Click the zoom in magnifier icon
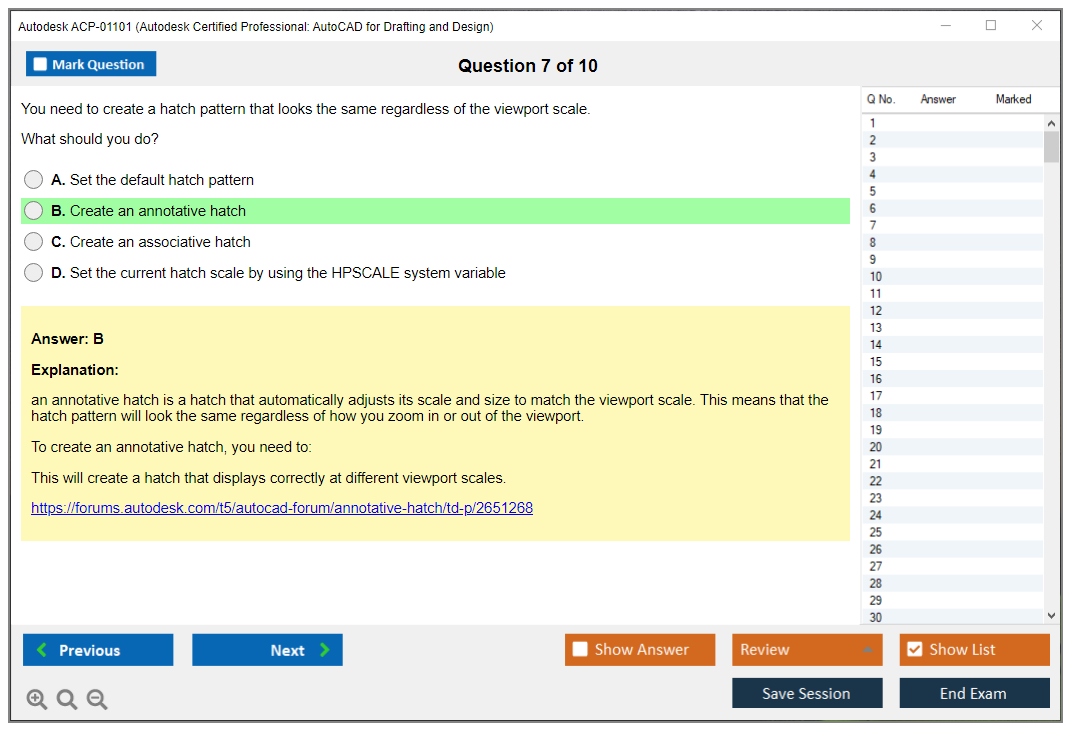Viewport: 1075px width, 735px height. pos(37,700)
